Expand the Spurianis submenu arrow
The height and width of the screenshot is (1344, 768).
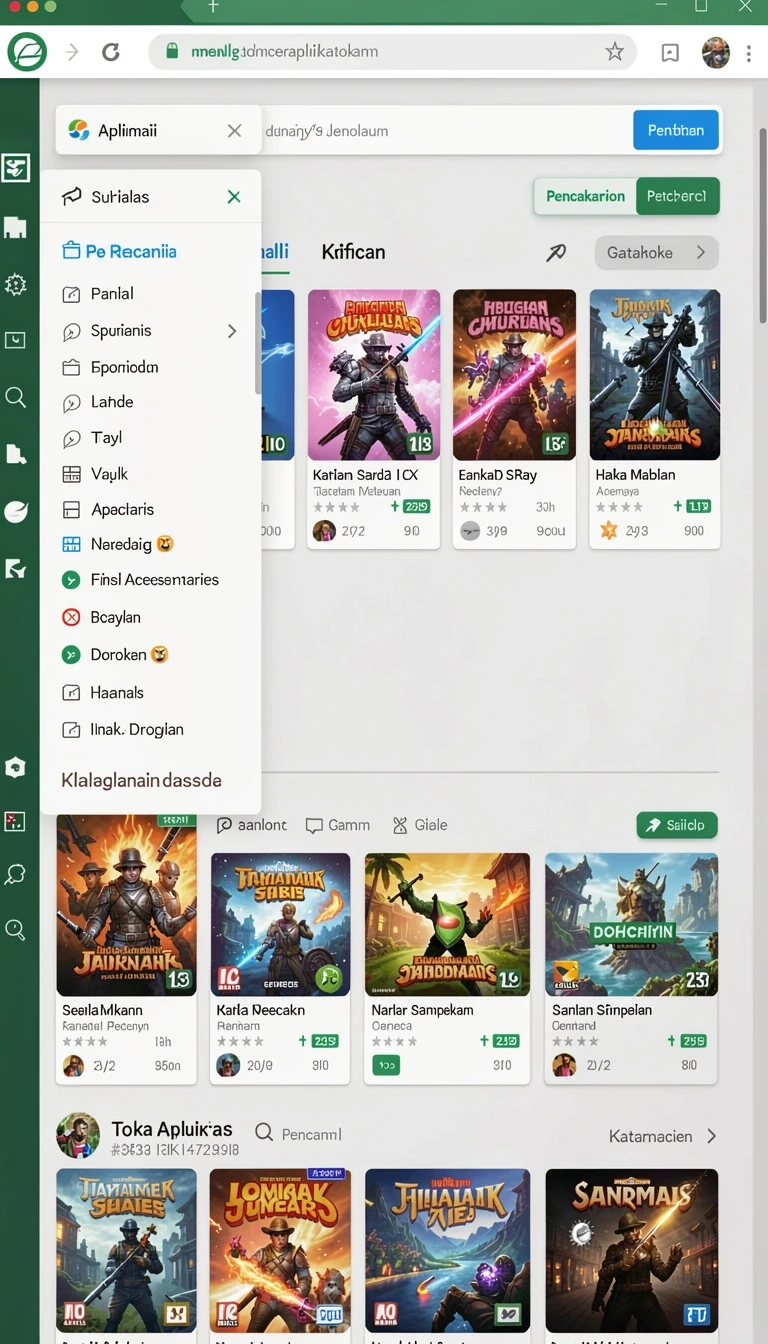[232, 331]
